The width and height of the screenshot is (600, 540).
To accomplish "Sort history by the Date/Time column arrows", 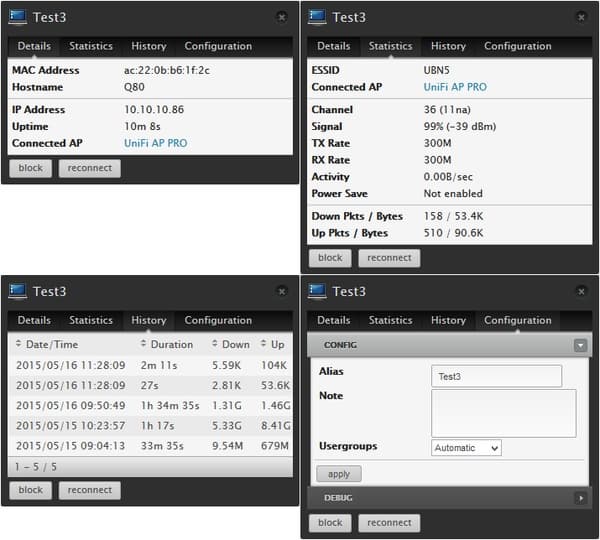I will pos(18,344).
